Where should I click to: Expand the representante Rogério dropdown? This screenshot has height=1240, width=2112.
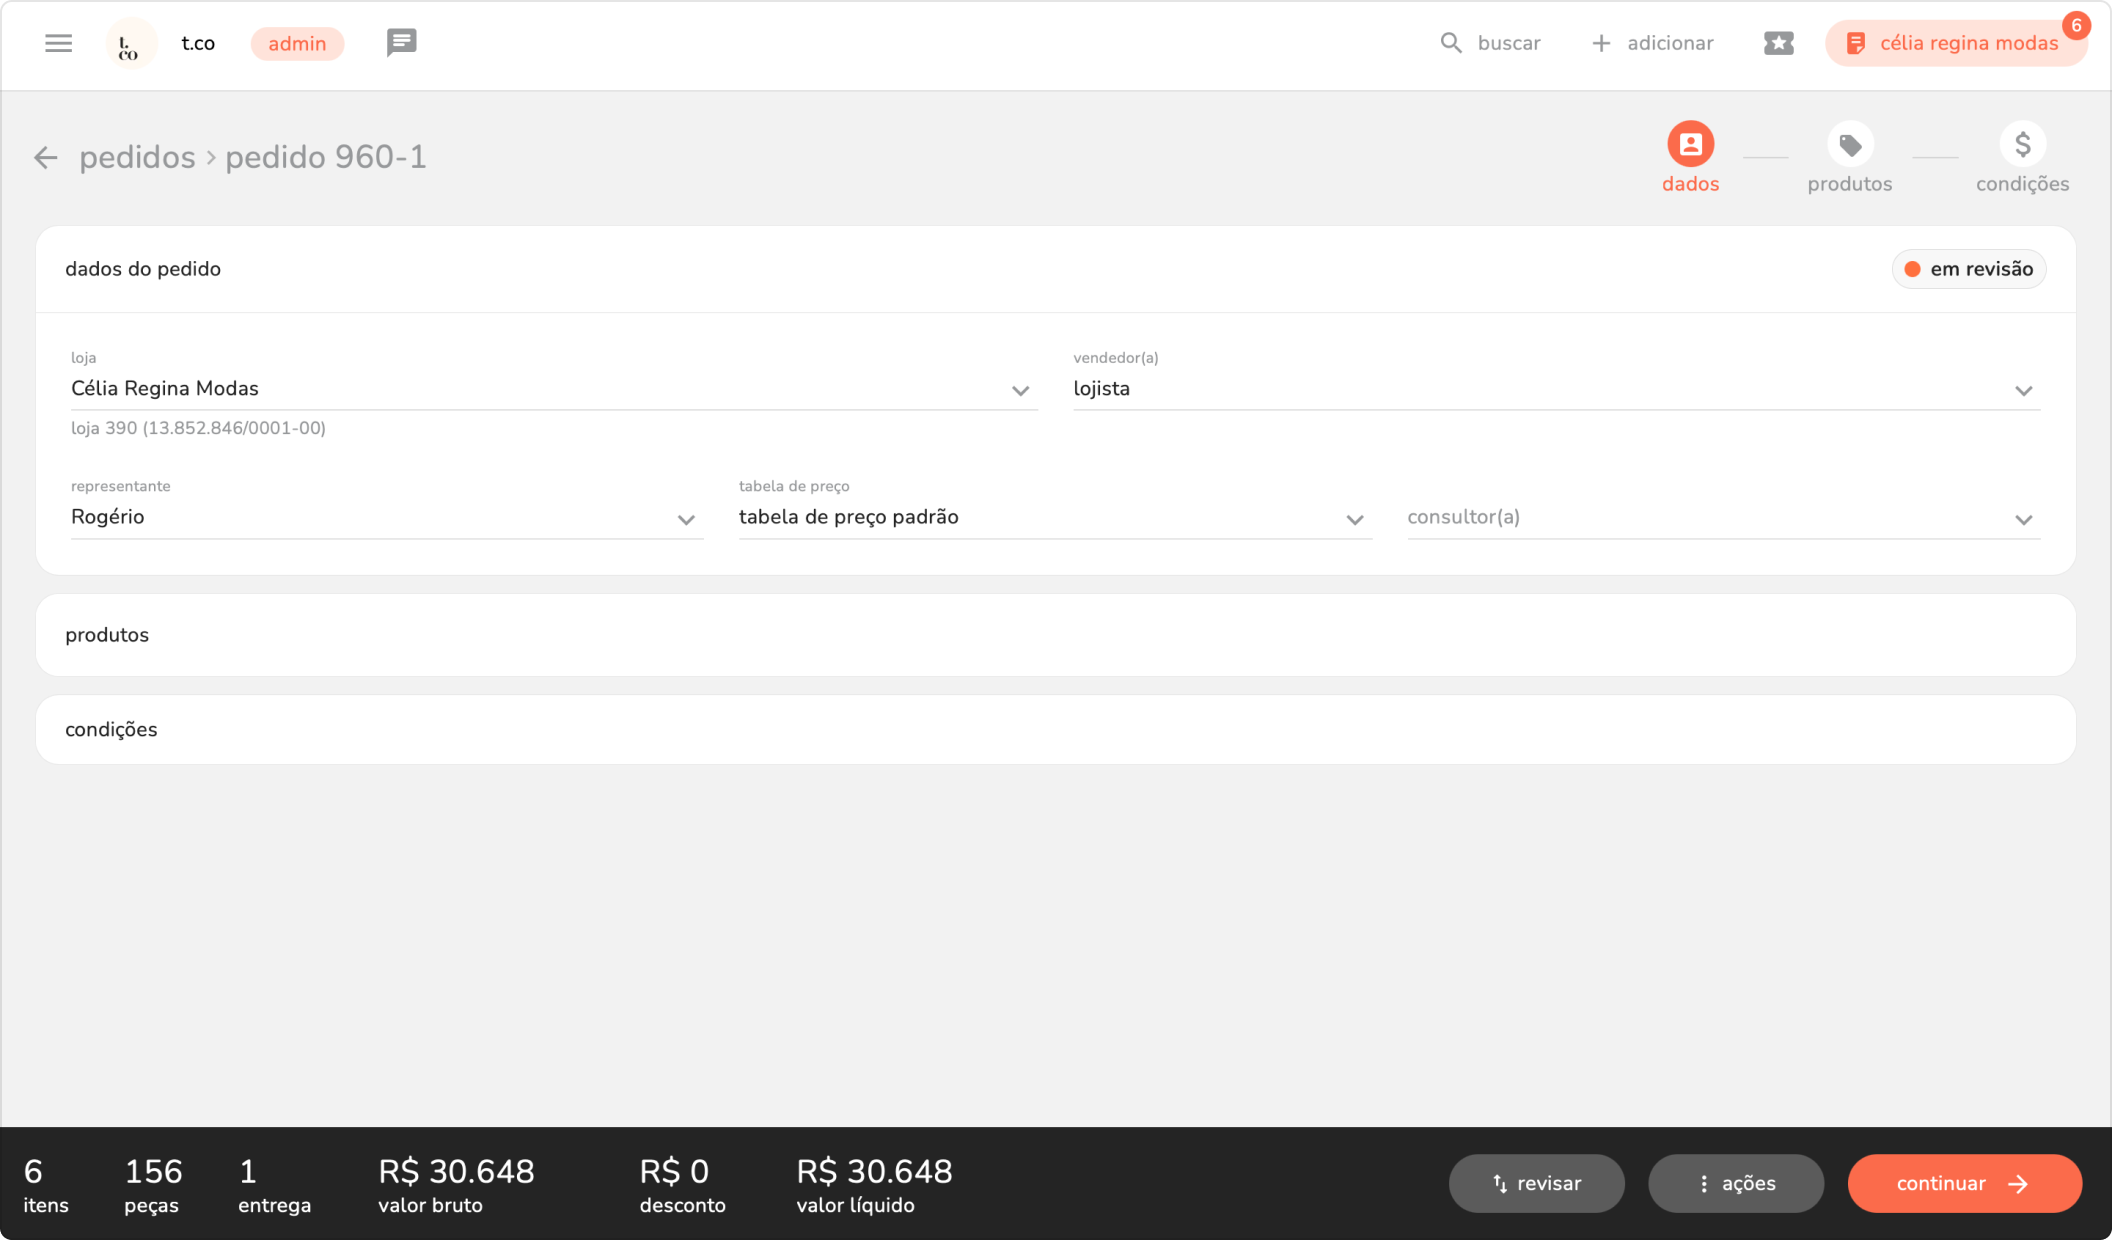coord(685,520)
